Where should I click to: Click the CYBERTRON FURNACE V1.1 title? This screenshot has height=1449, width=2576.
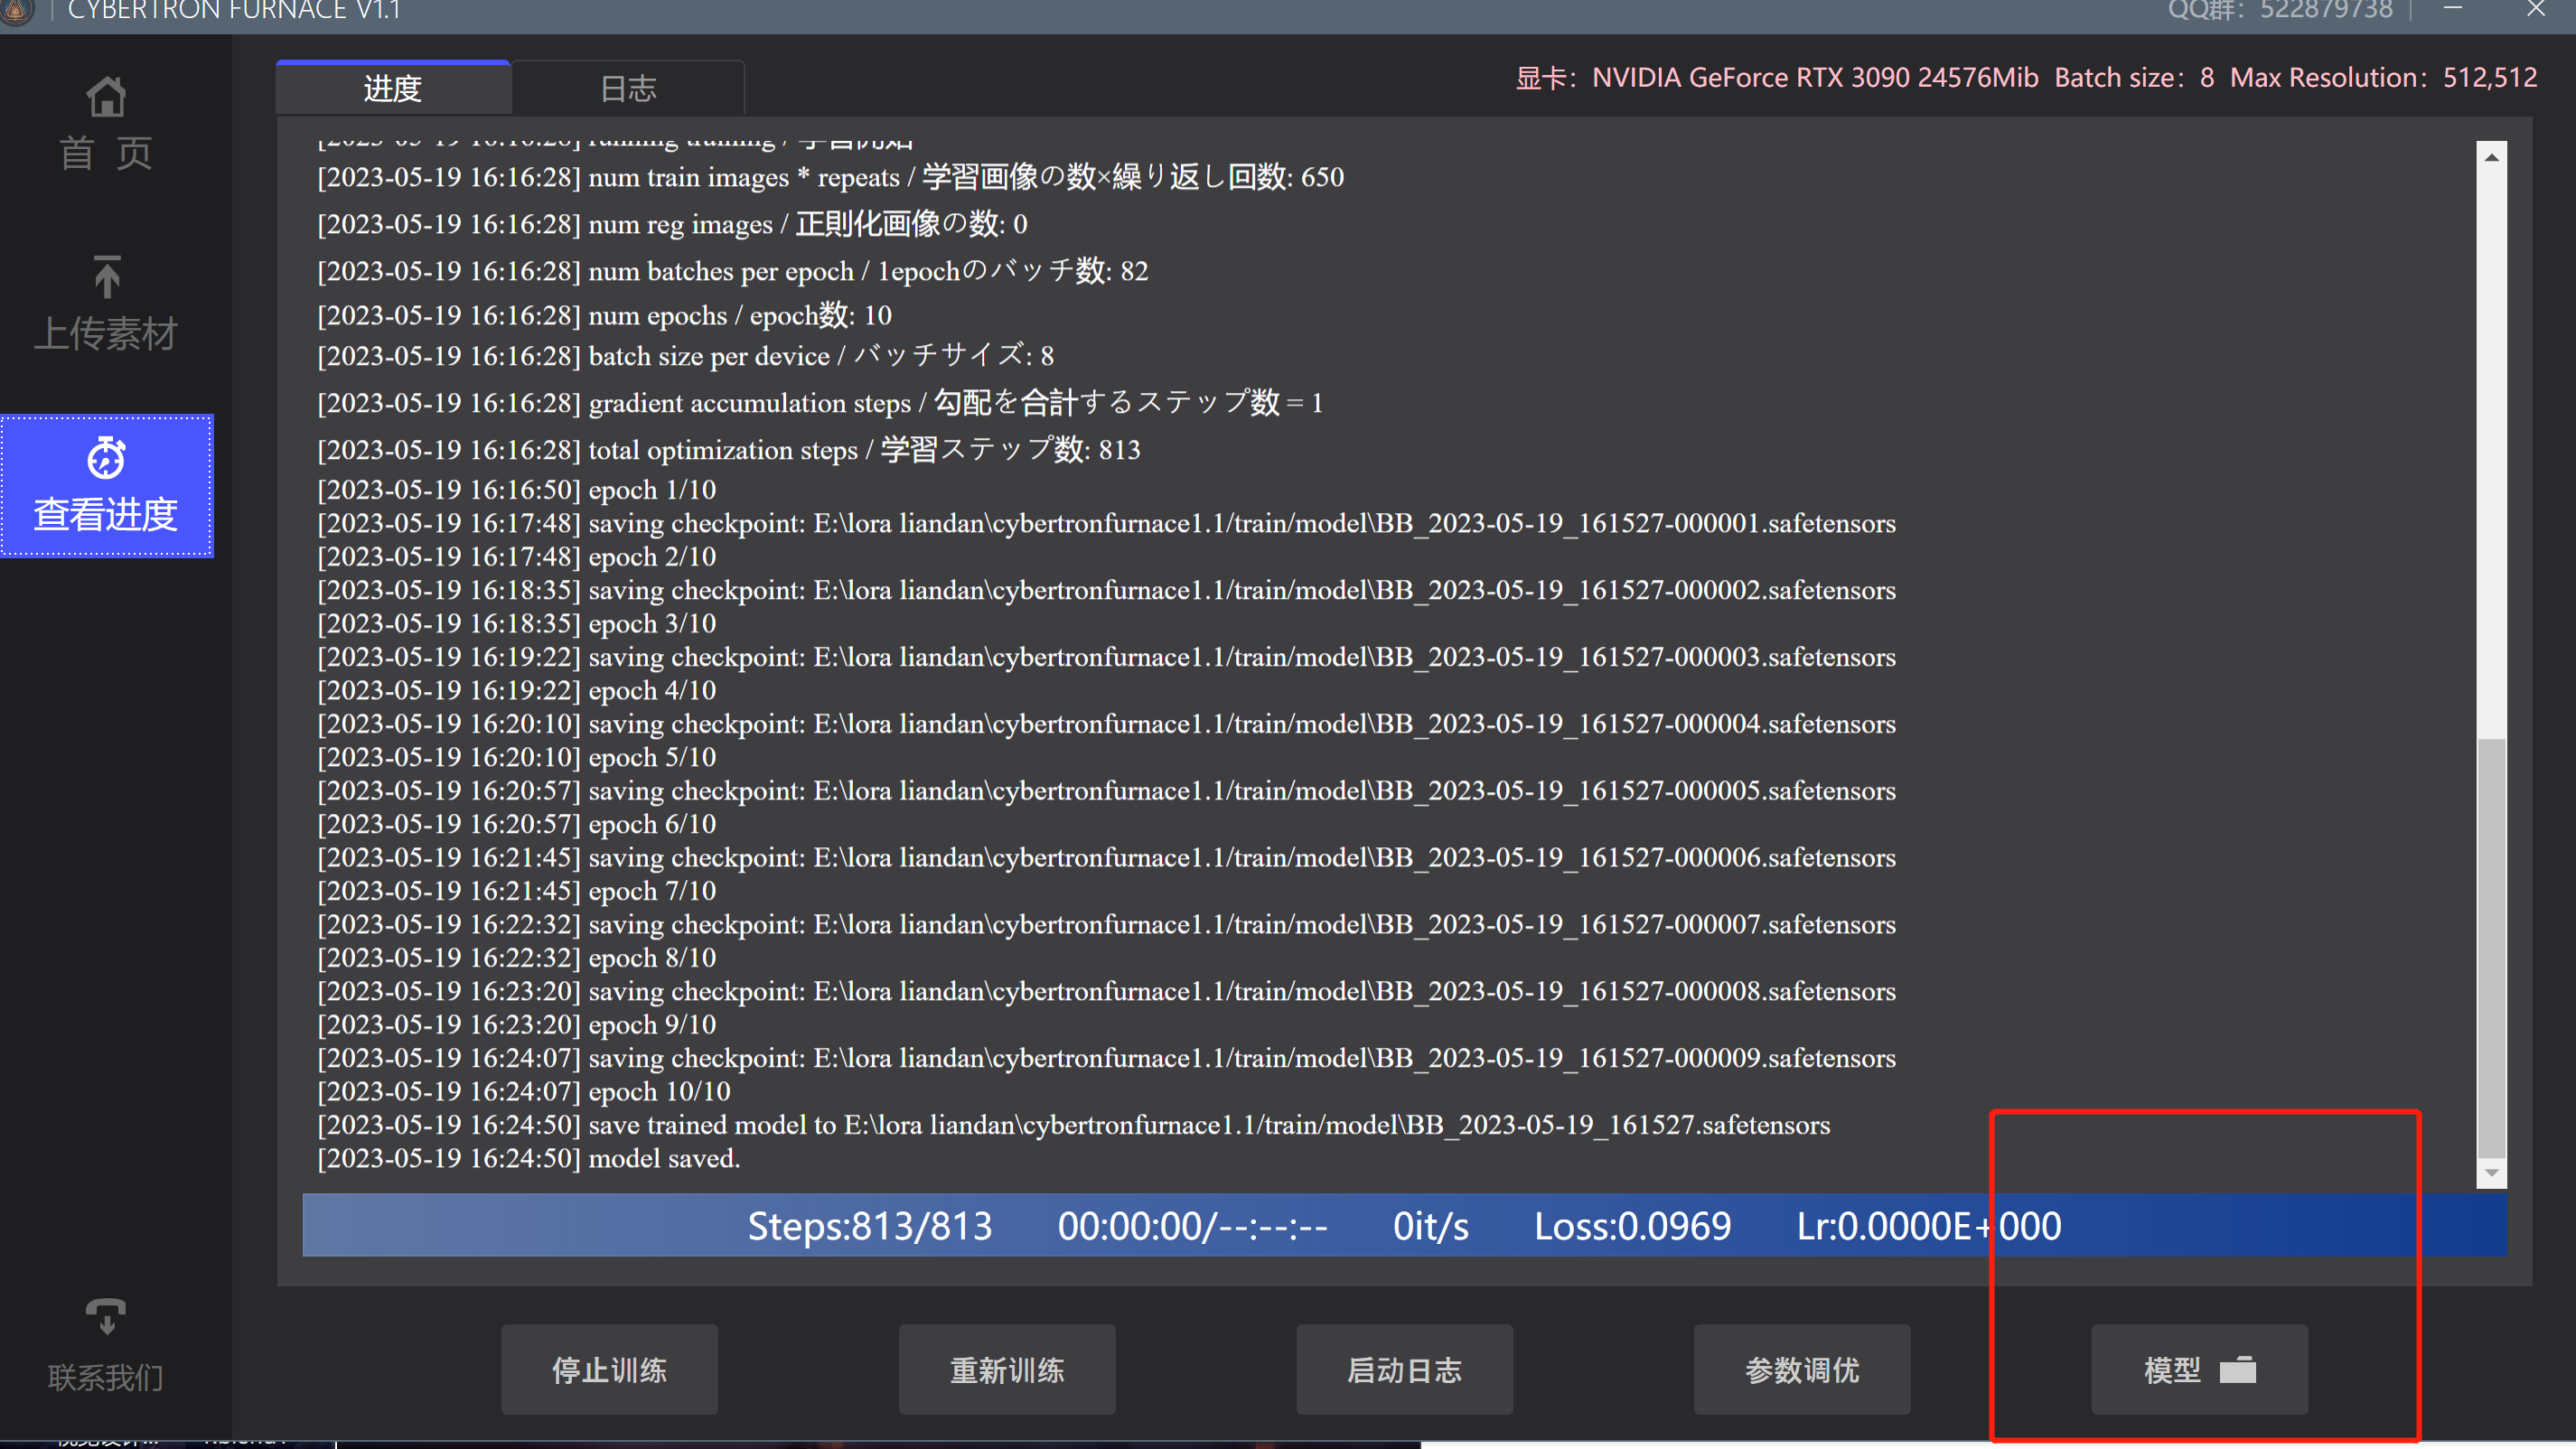click(234, 10)
